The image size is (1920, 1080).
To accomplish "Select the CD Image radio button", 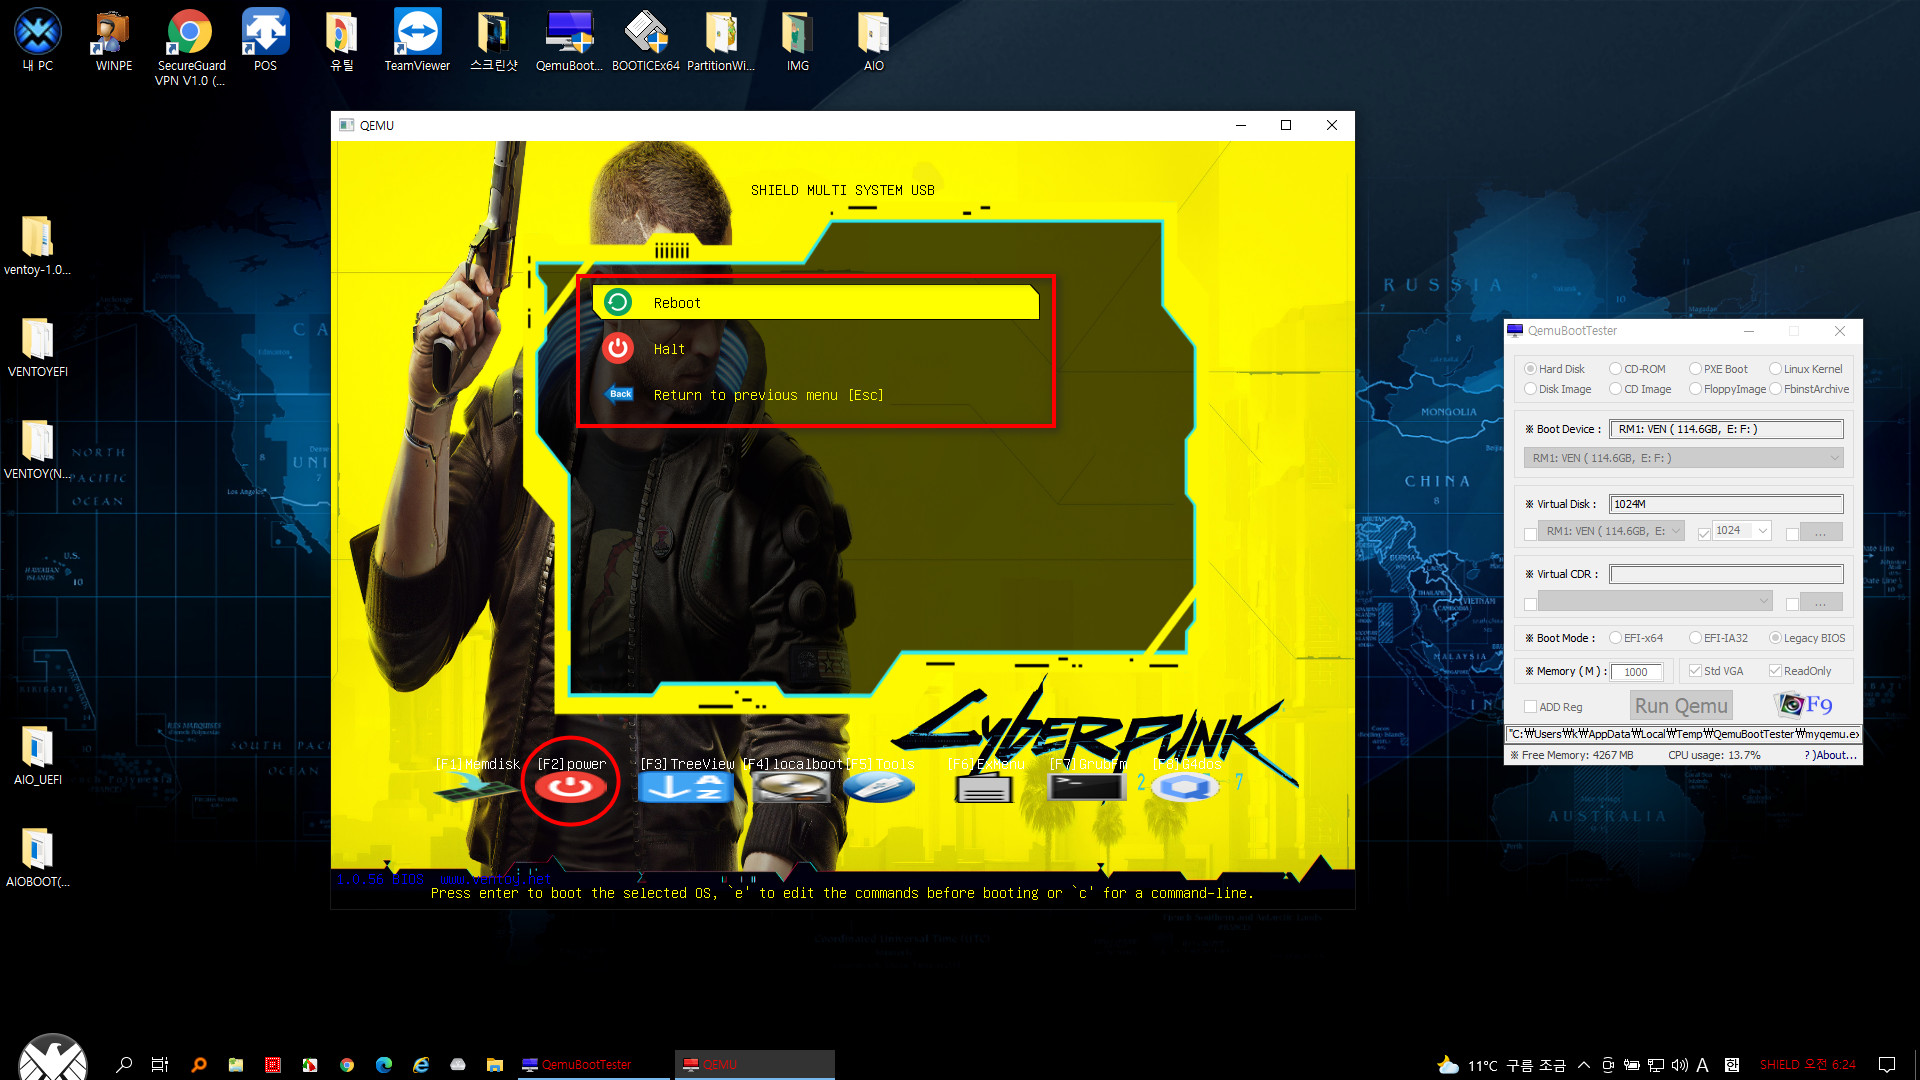I will coord(1615,389).
